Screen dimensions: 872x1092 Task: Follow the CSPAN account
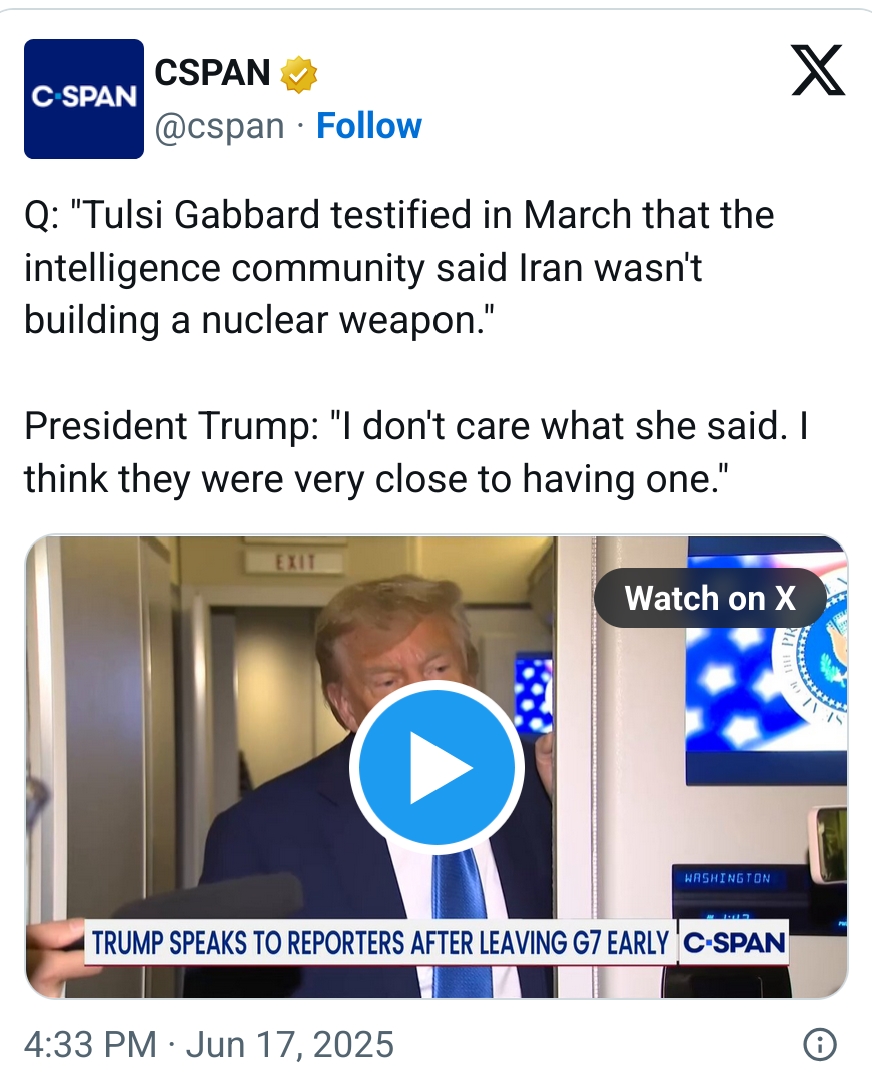[368, 126]
